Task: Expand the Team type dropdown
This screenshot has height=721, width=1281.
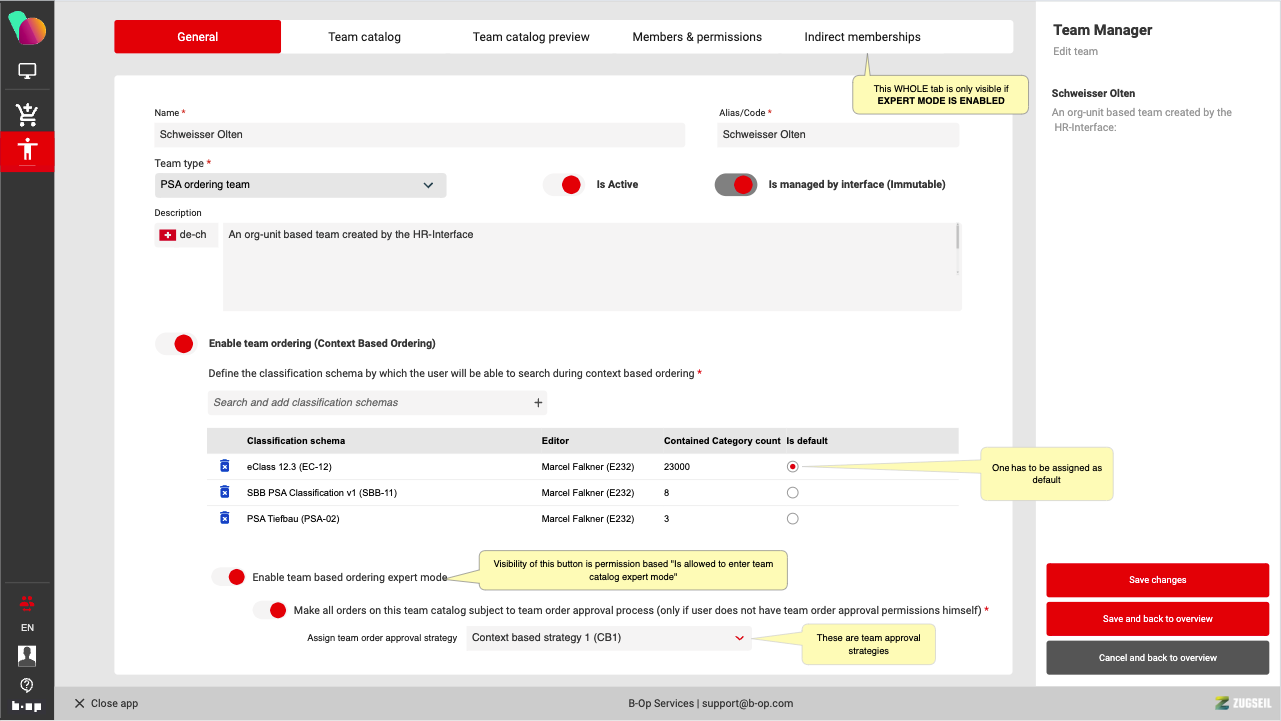Action: tap(301, 185)
